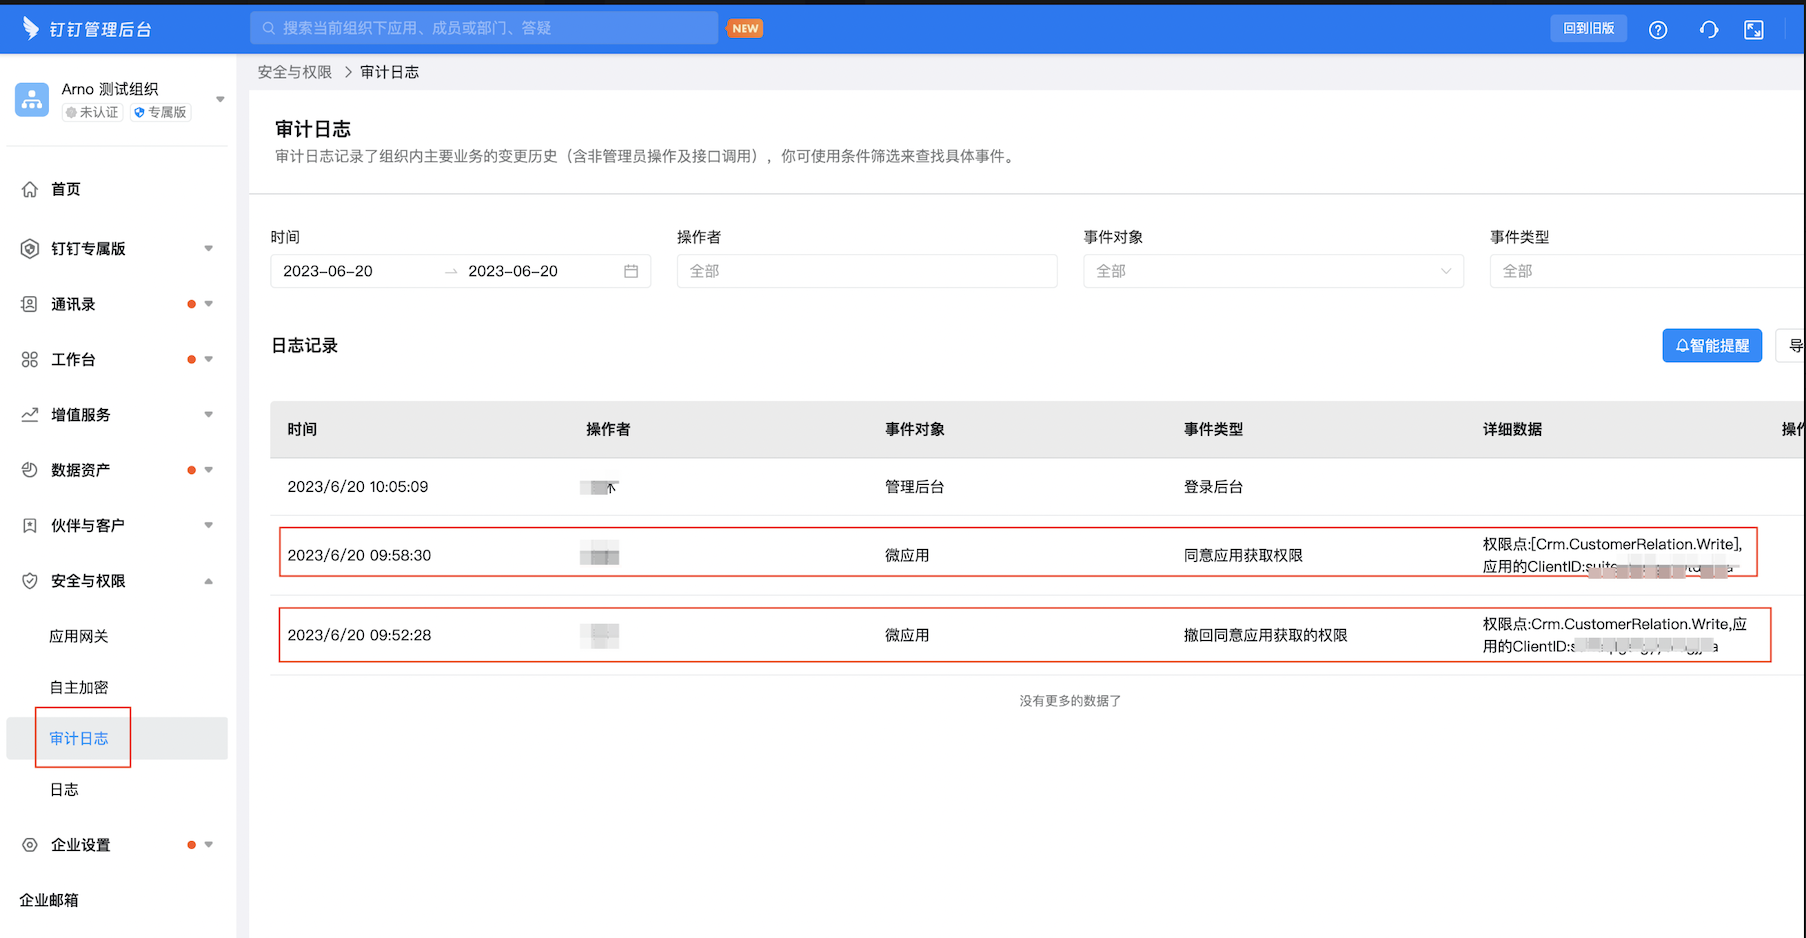Image resolution: width=1806 pixels, height=938 pixels.
Task: Expand the 增值服务 menu arrow
Action: tap(209, 414)
